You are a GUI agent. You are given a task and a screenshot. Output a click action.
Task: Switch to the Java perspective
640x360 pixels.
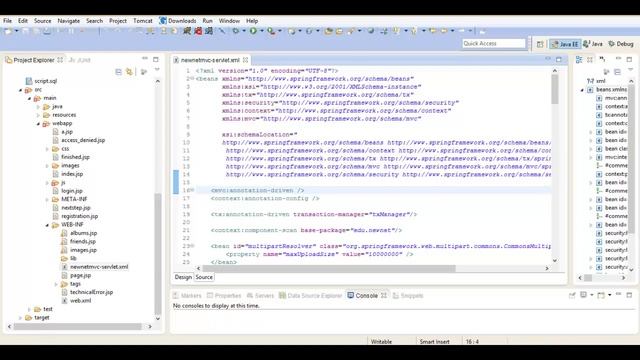tap(593, 44)
